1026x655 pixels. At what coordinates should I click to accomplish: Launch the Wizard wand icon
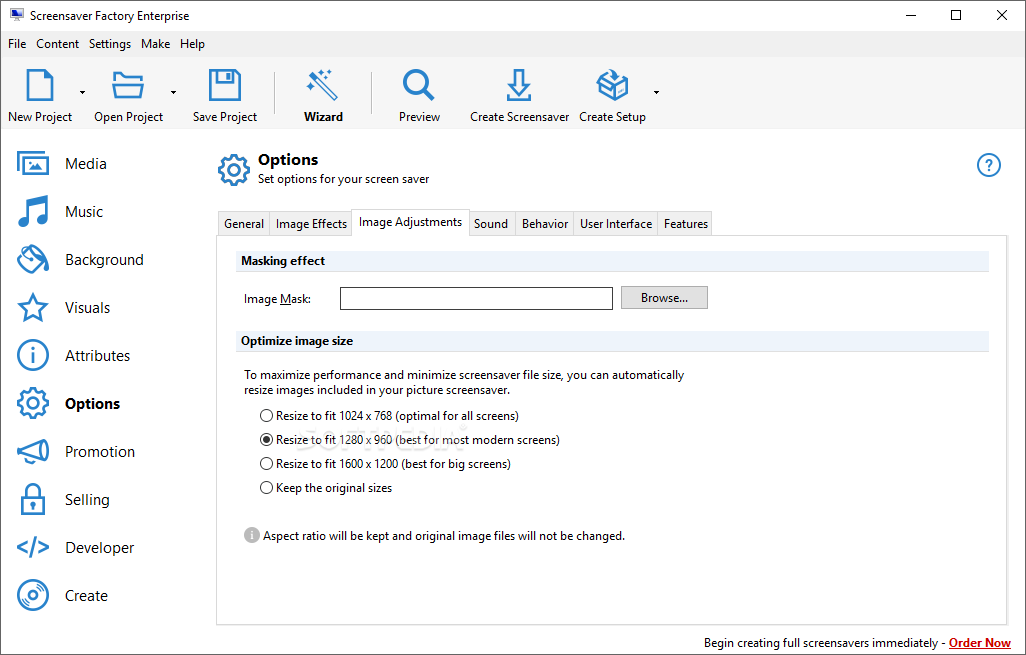[x=323, y=85]
